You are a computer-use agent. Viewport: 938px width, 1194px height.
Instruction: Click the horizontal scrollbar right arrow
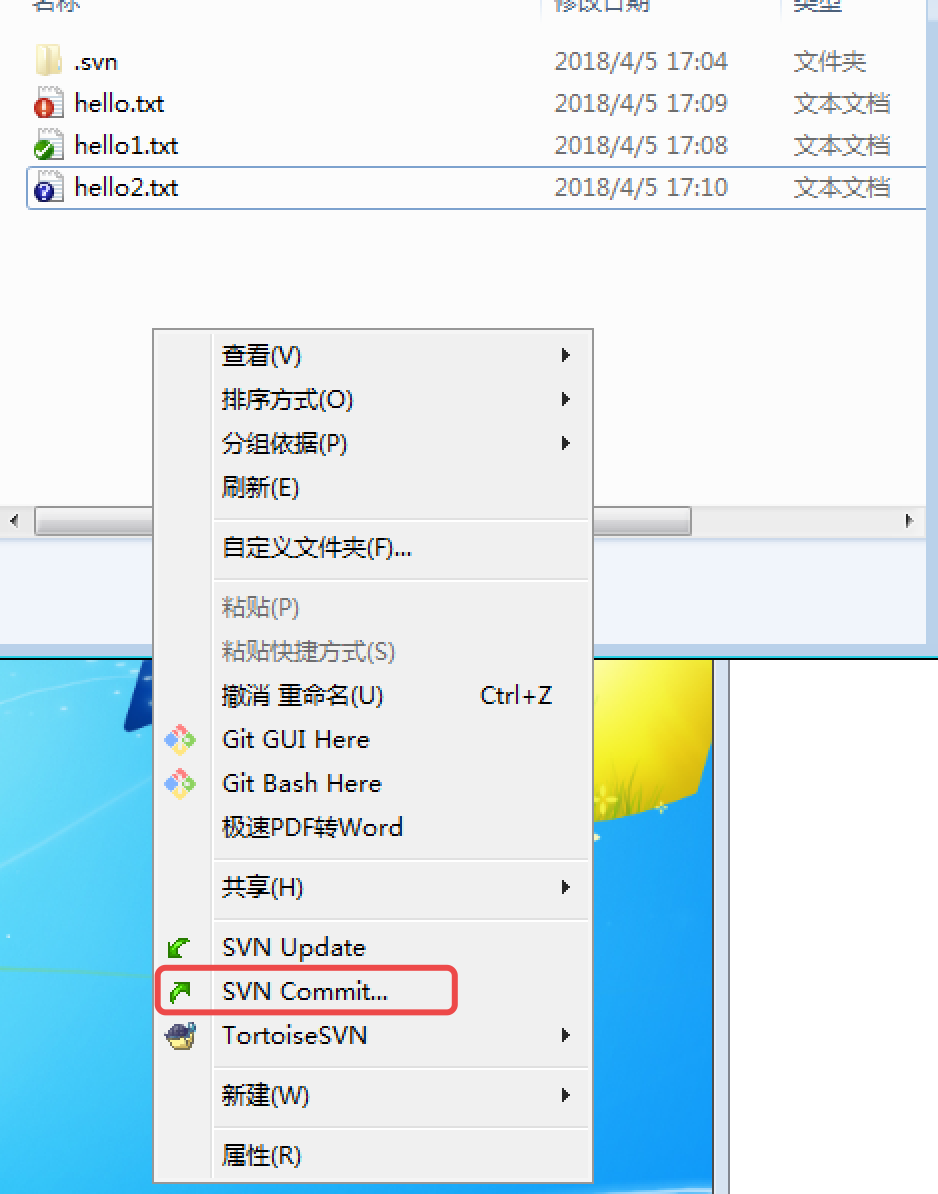click(x=908, y=521)
